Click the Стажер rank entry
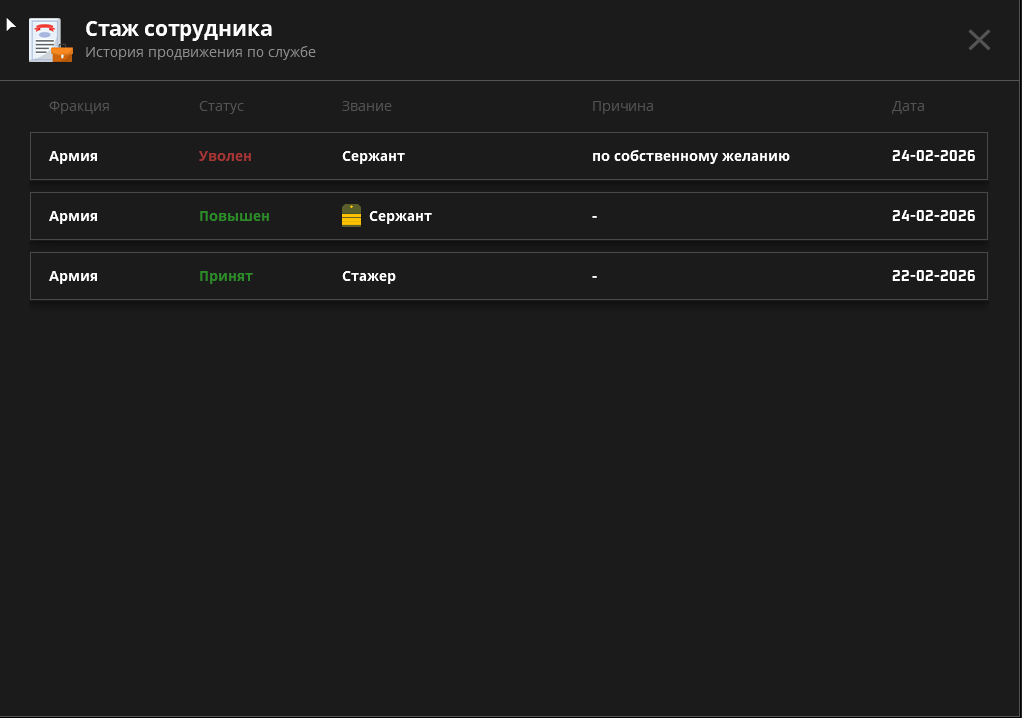This screenshot has height=718, width=1022. pos(368,276)
